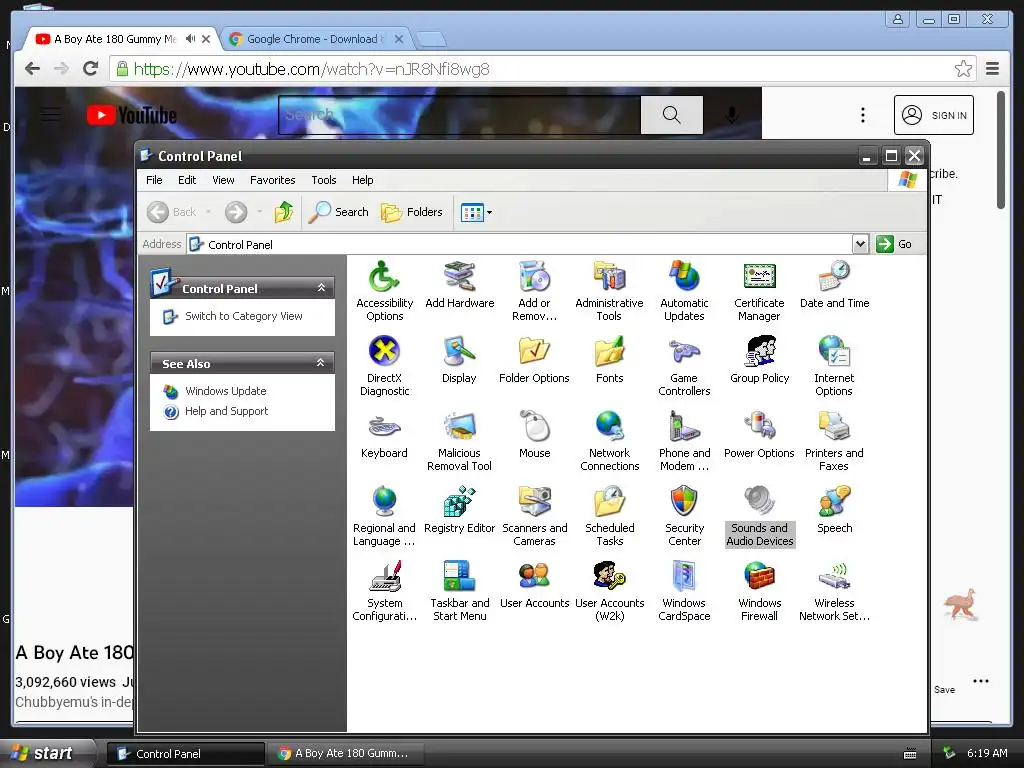Open Administrative Tools
Viewport: 1024px width, 768px height.
pyautogui.click(x=609, y=291)
